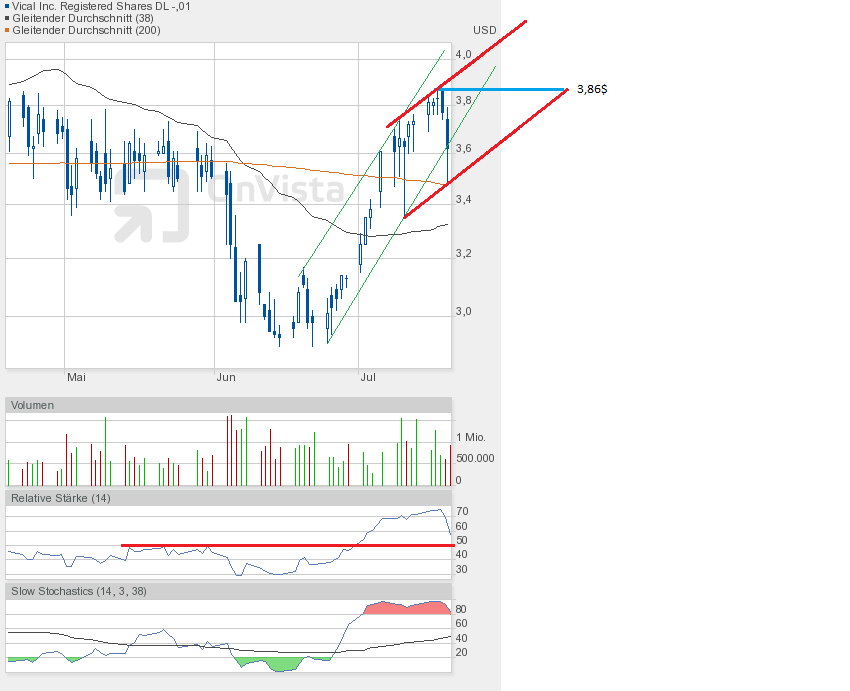
Task: Select the Gleitender Durchschnitt (38) legend label
Action: [x=85, y=18]
